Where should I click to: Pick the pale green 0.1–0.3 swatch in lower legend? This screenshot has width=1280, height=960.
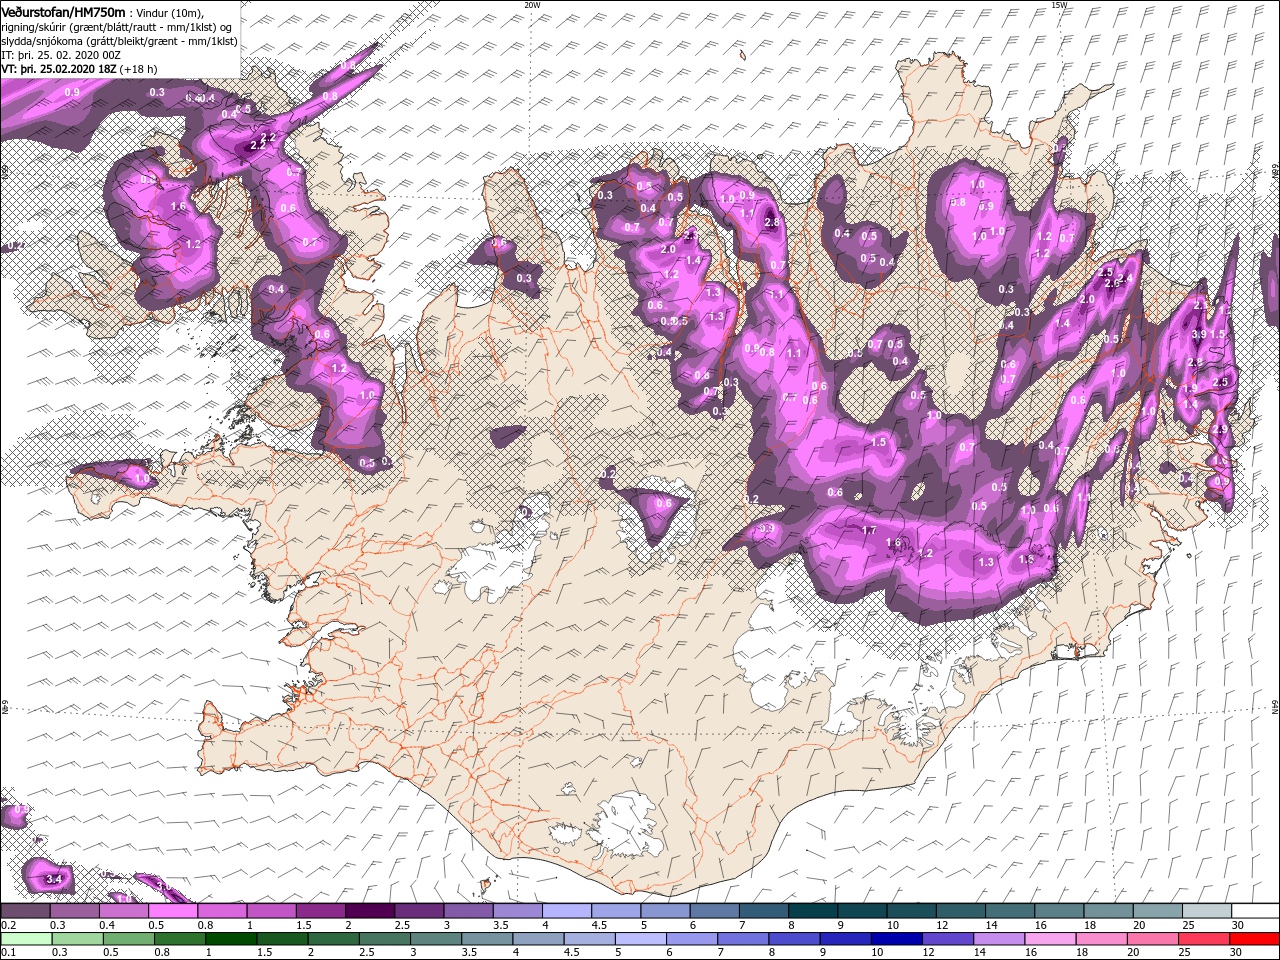26,939
